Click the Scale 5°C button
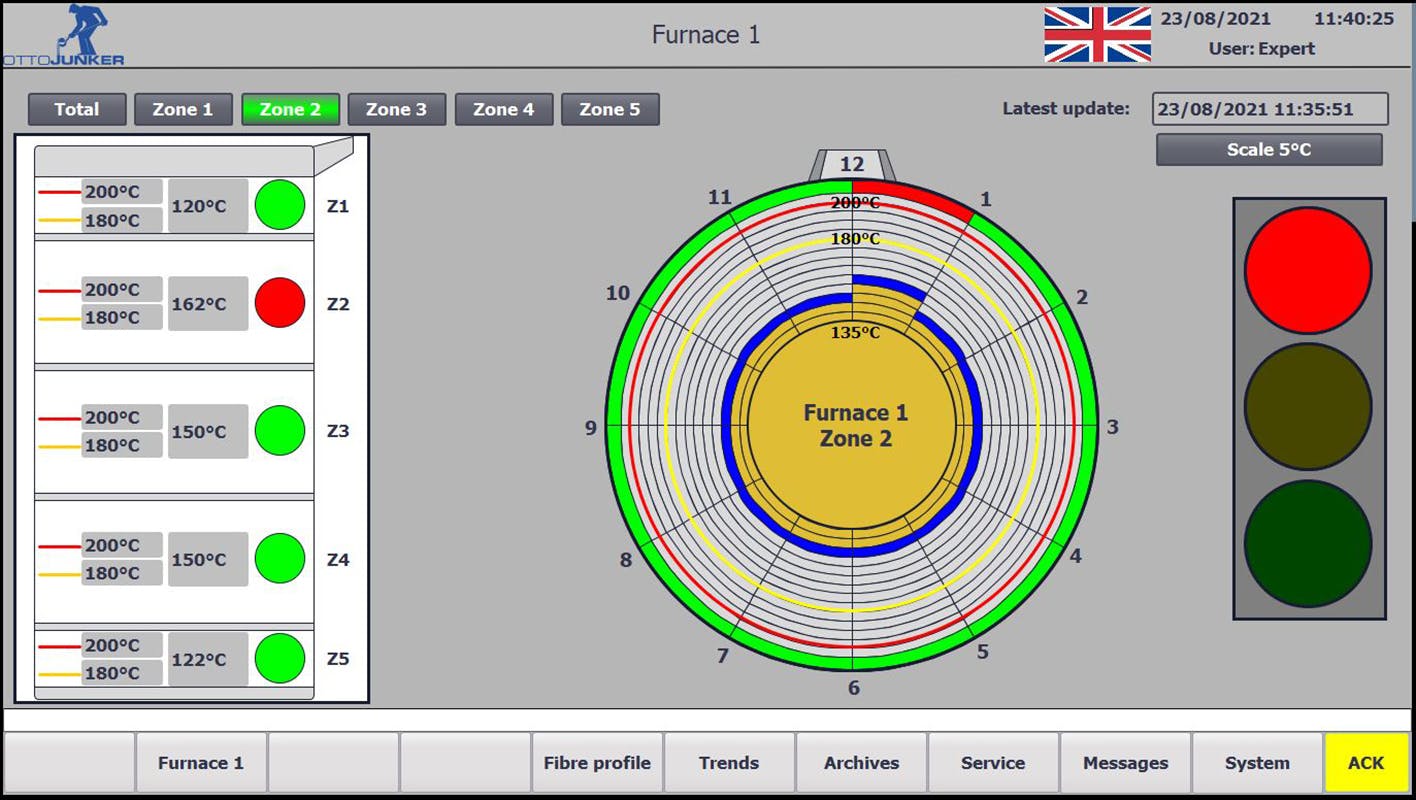 1268,150
